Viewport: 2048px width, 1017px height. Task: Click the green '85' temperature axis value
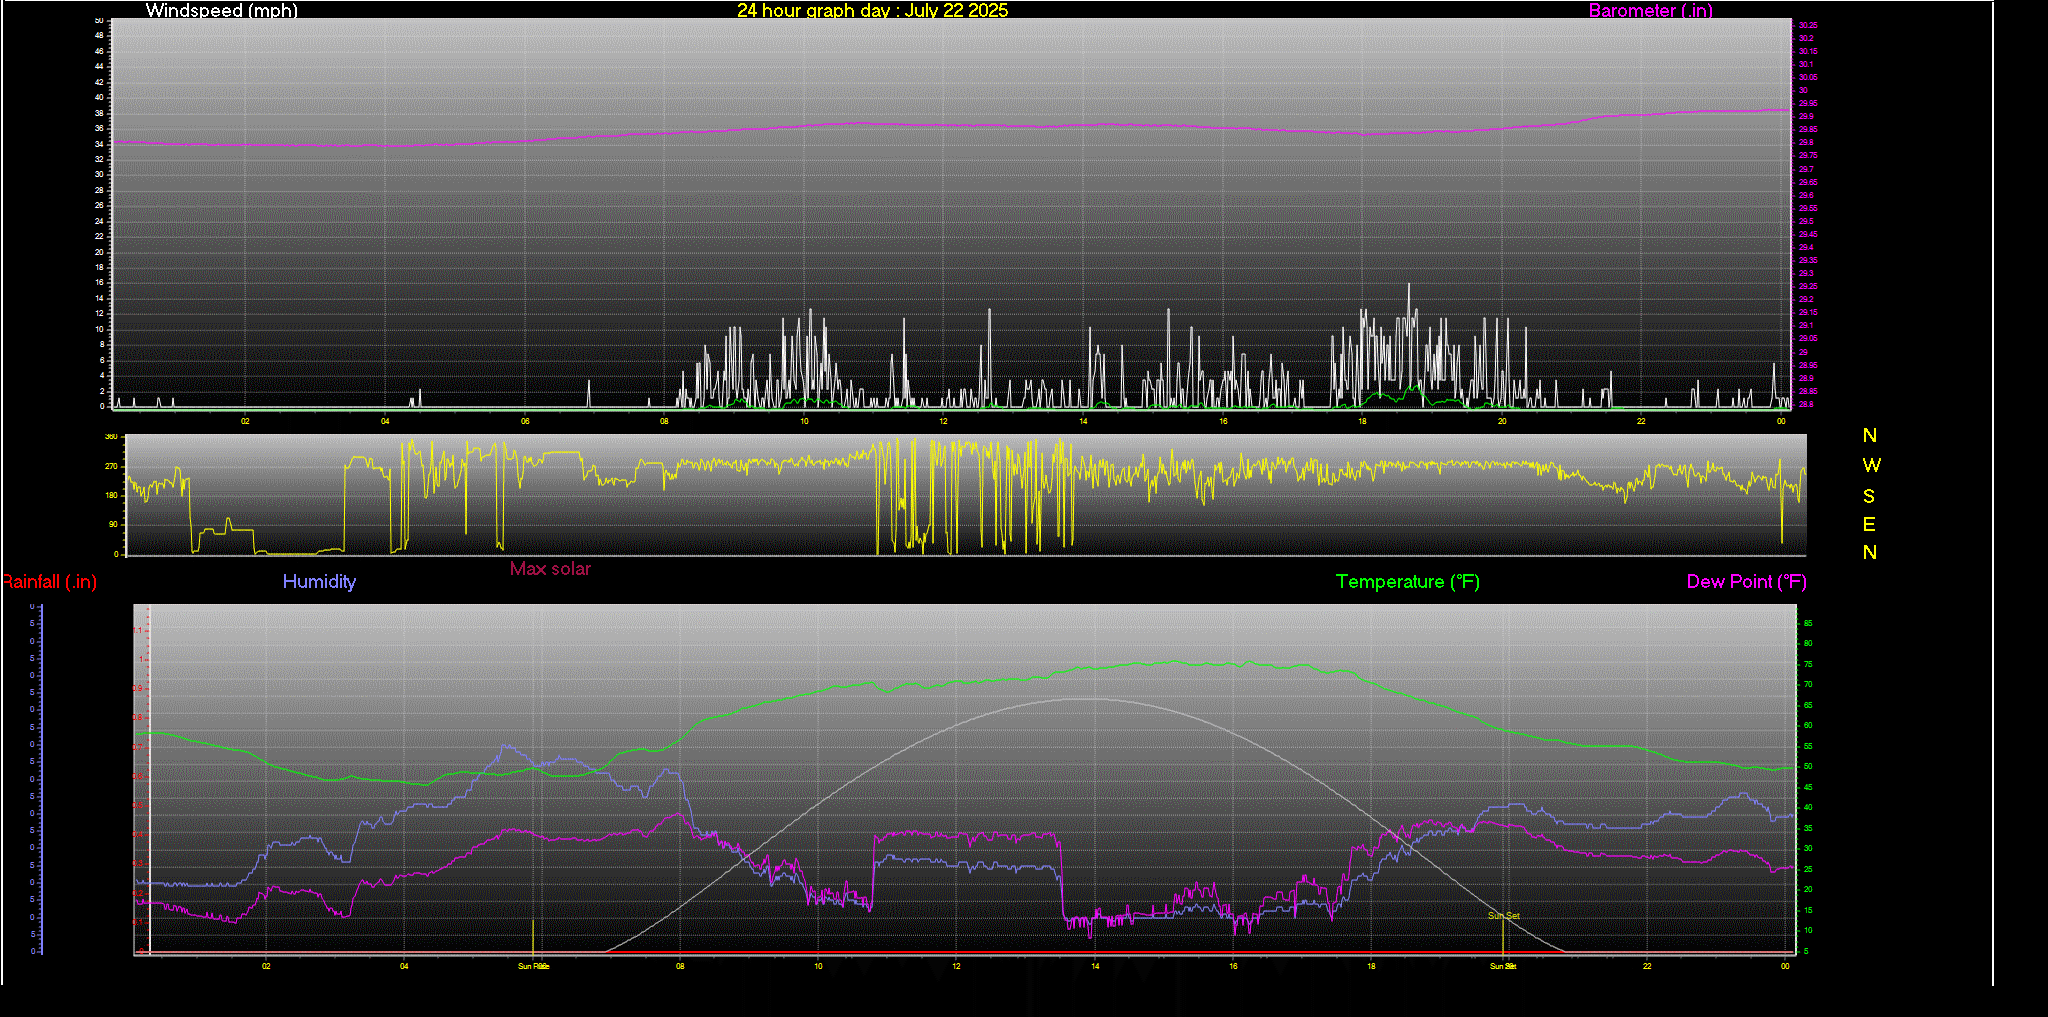1808,623
